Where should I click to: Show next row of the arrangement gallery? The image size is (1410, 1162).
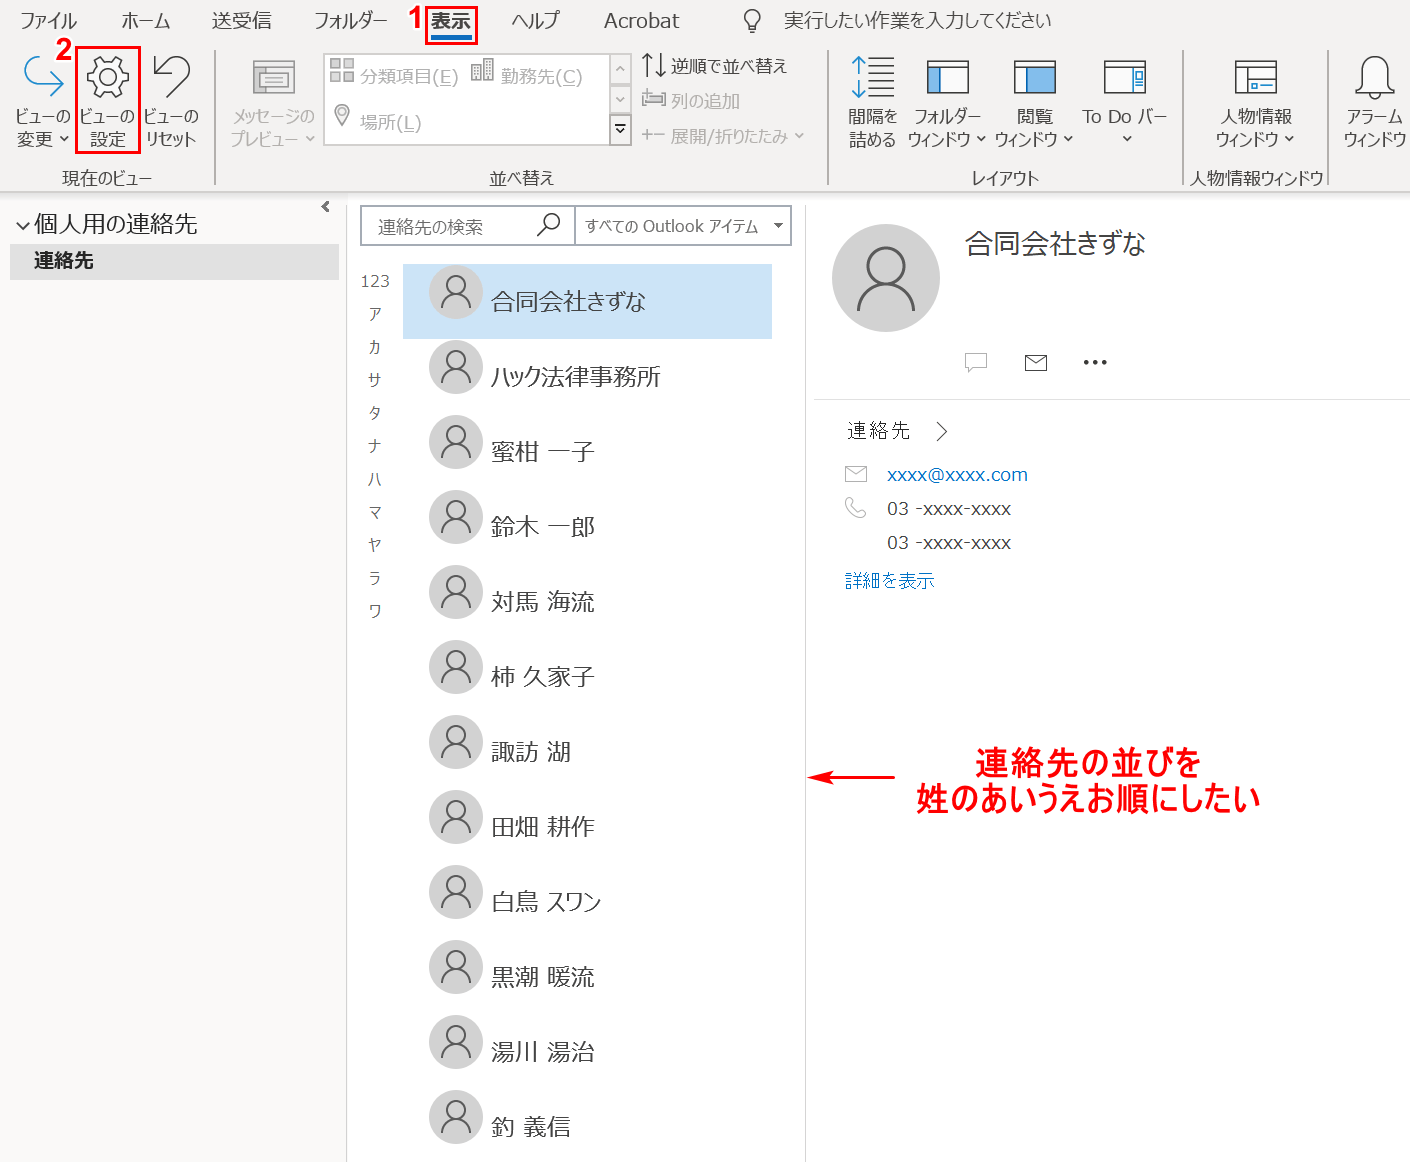(620, 100)
